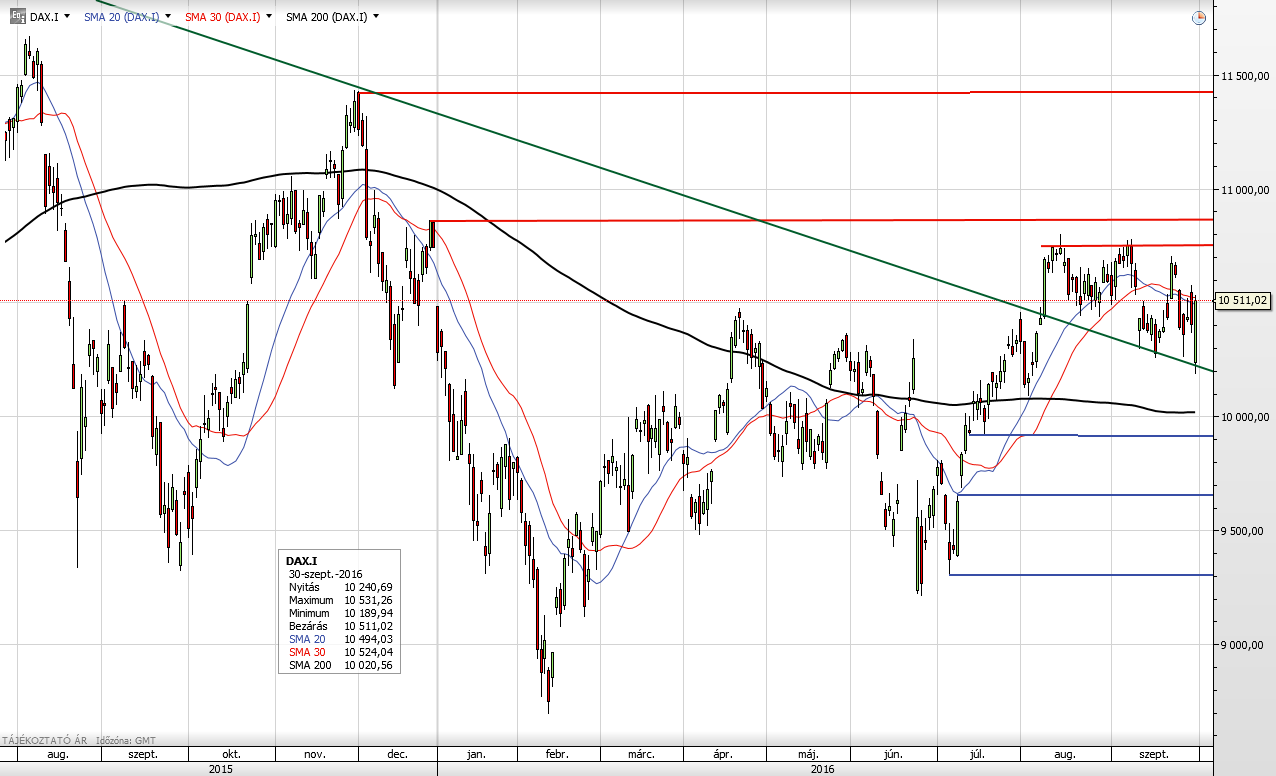This screenshot has height=776, width=1276.
Task: Click the current price tag 10 511,02 on axis
Action: point(1242,299)
